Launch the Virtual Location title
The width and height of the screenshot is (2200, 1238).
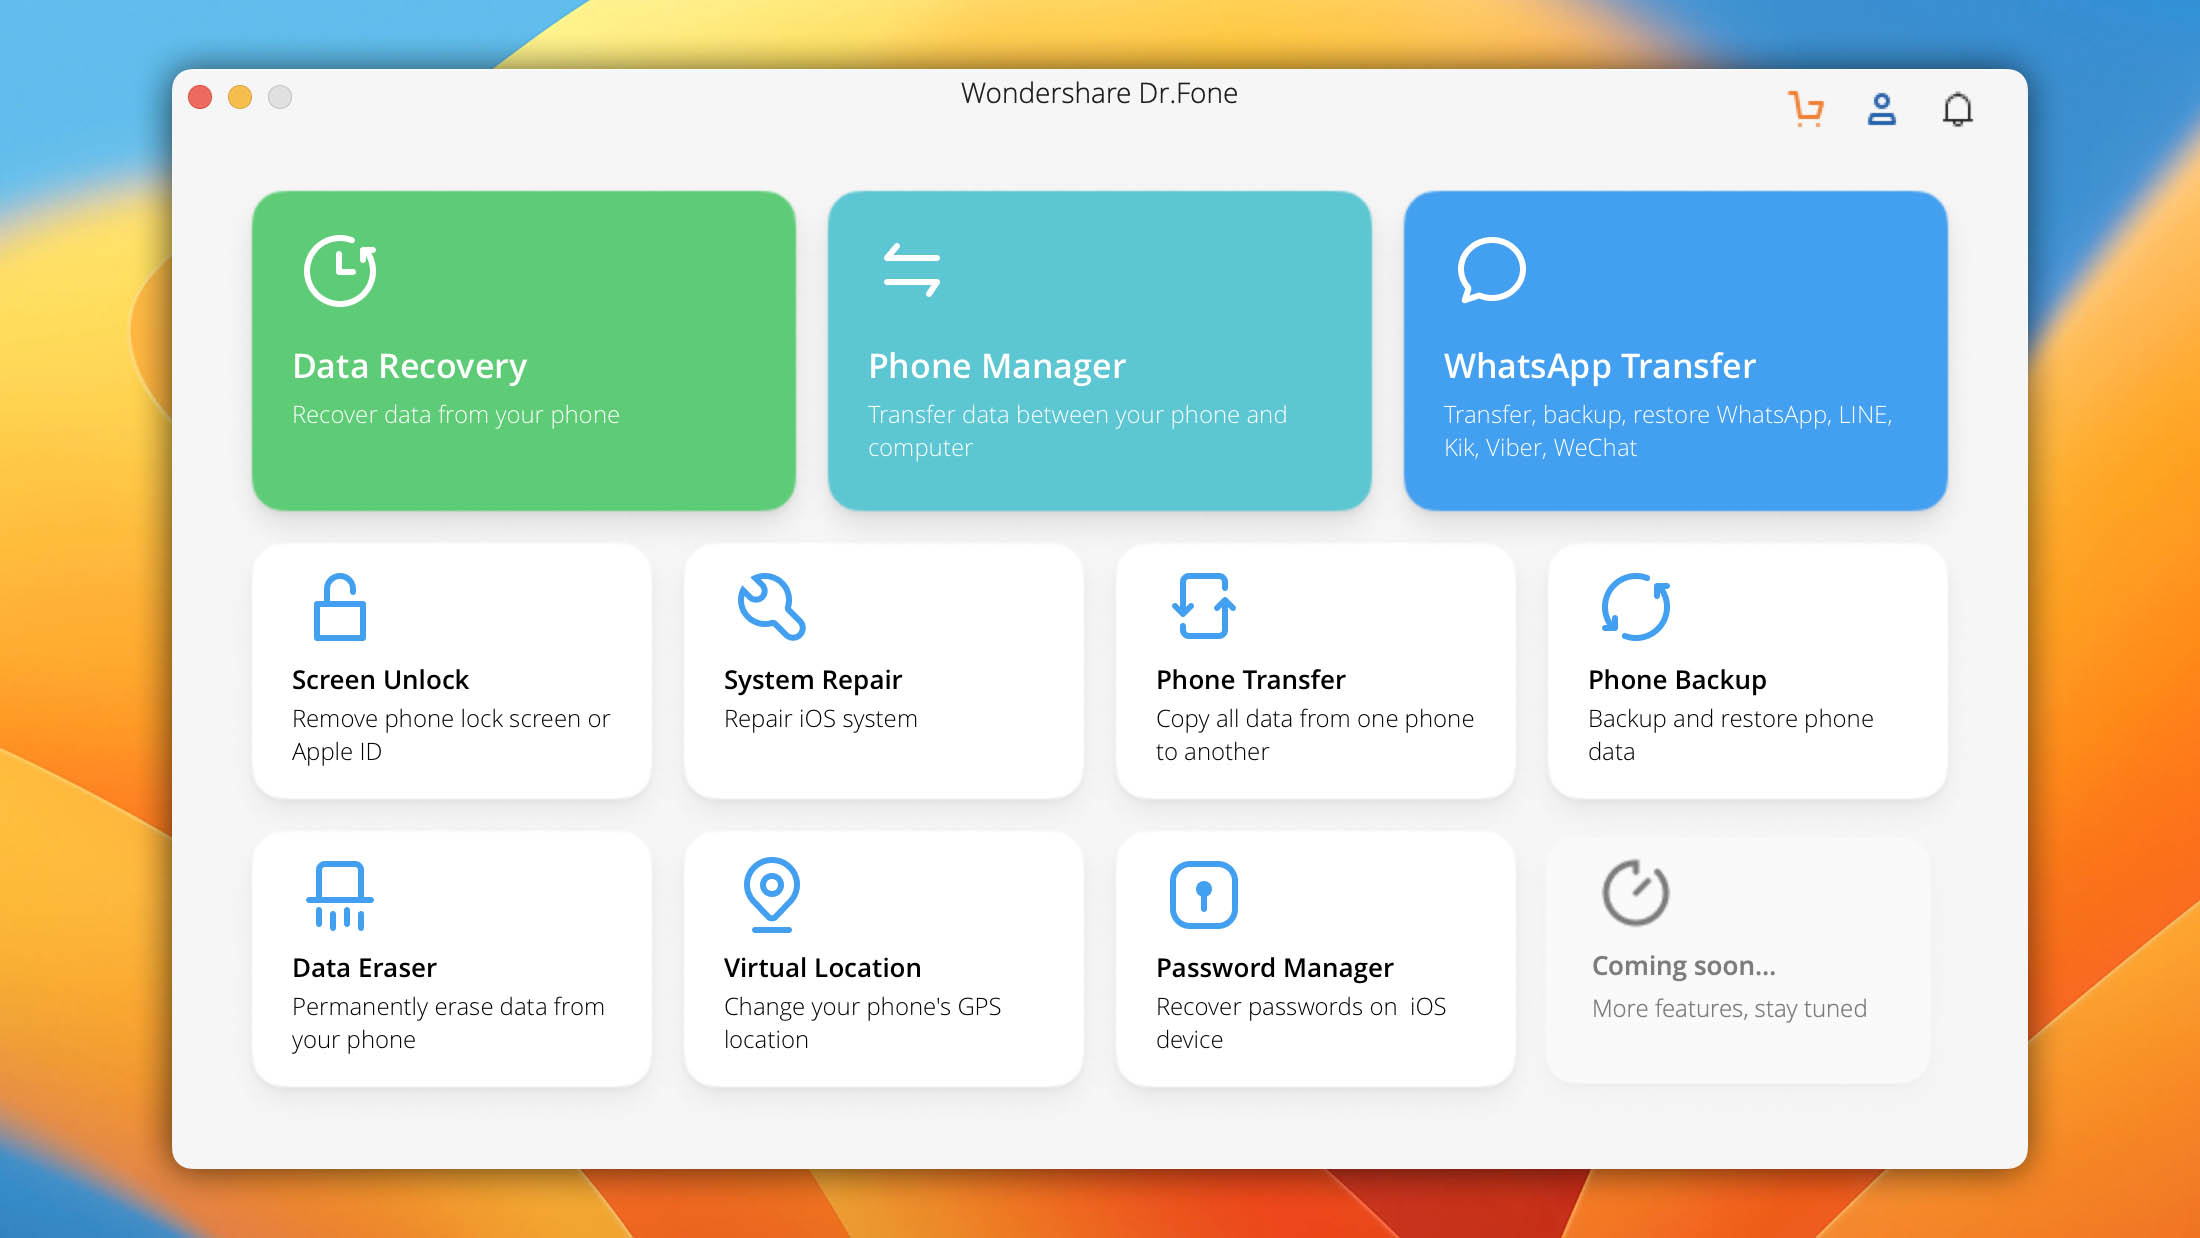tap(822, 968)
